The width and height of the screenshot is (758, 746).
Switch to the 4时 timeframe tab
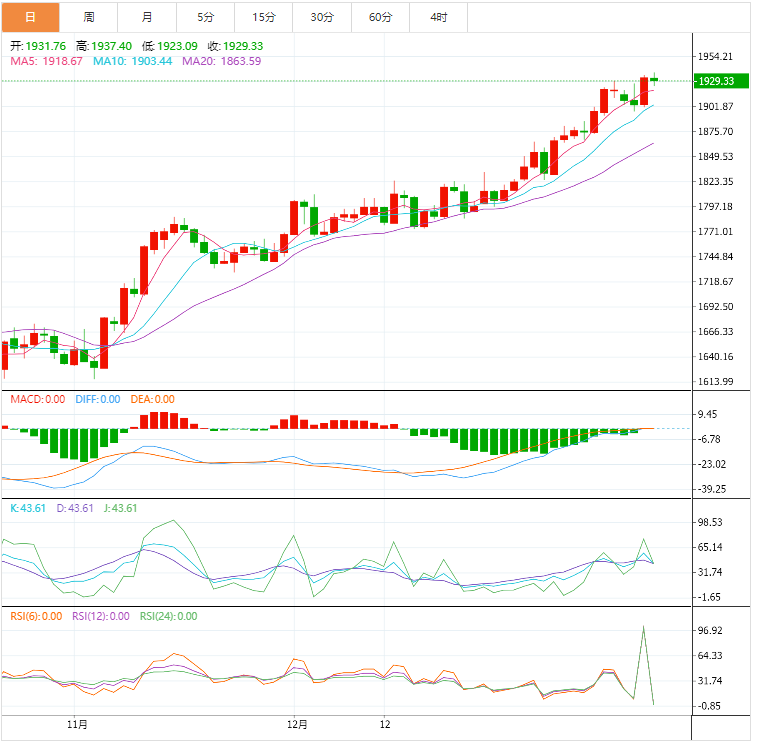pyautogui.click(x=439, y=17)
